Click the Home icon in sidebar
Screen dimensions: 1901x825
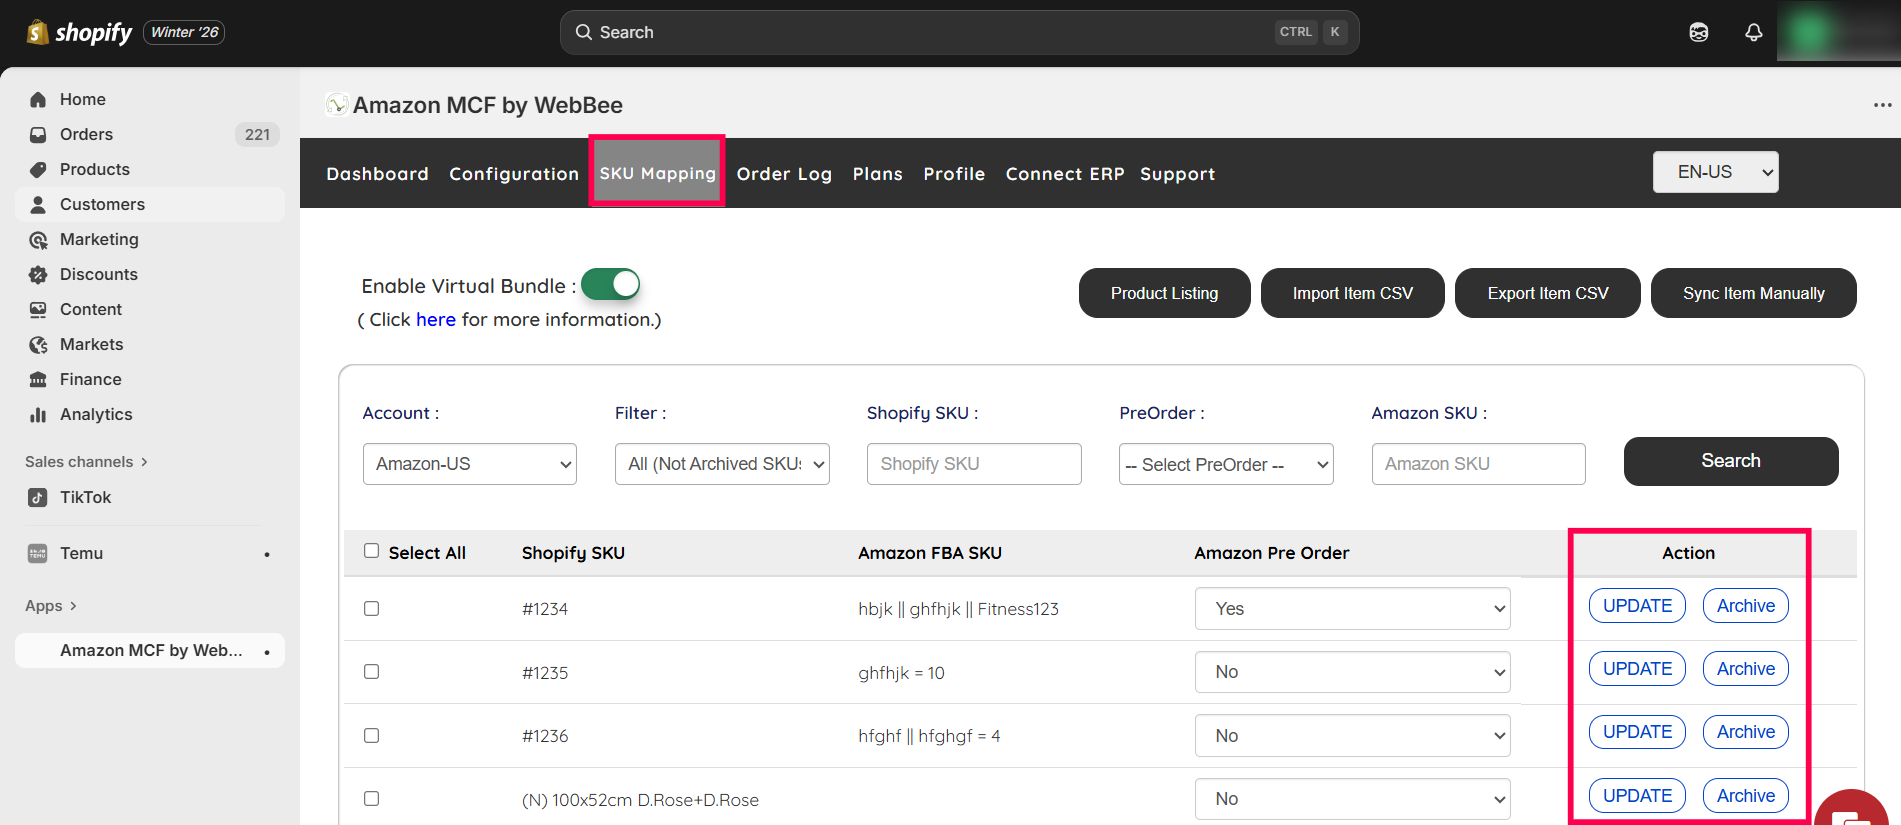point(38,100)
